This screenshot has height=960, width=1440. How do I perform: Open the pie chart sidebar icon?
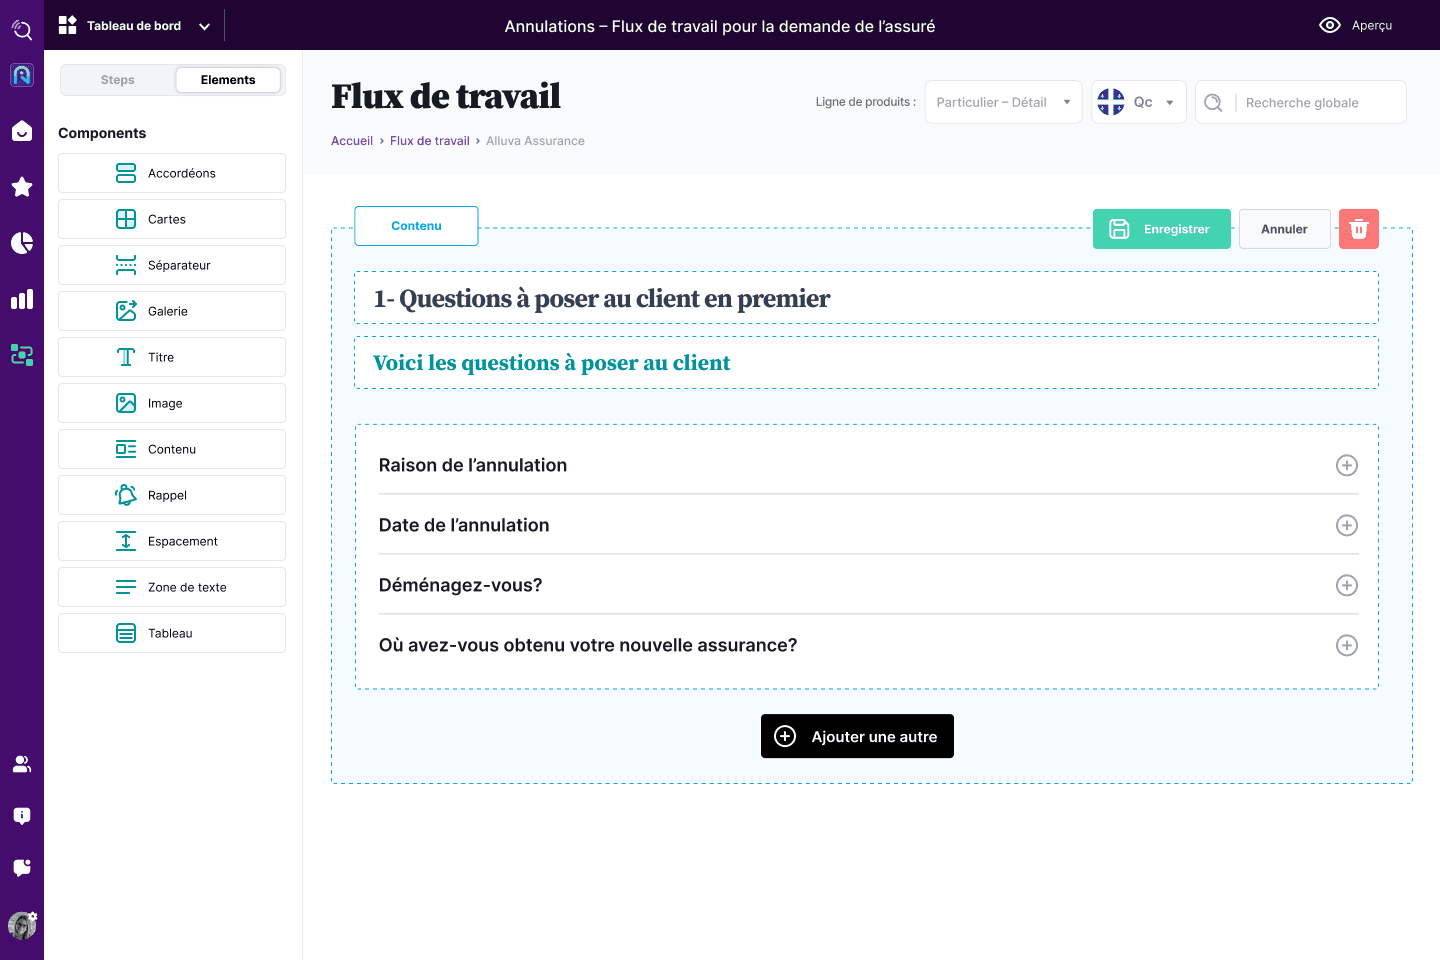point(22,243)
